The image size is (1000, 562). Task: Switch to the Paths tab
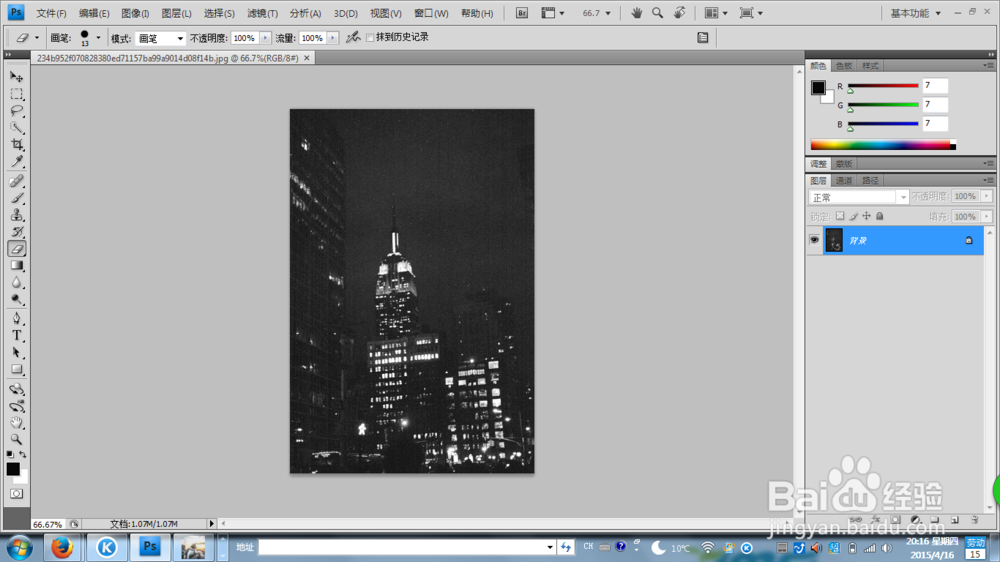(870, 181)
